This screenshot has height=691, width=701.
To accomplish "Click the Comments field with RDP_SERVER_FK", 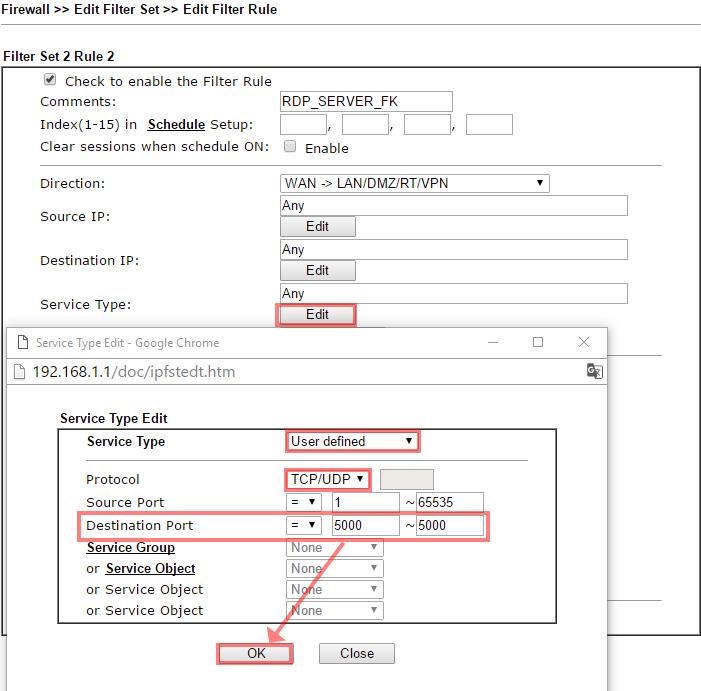I will coord(366,101).
